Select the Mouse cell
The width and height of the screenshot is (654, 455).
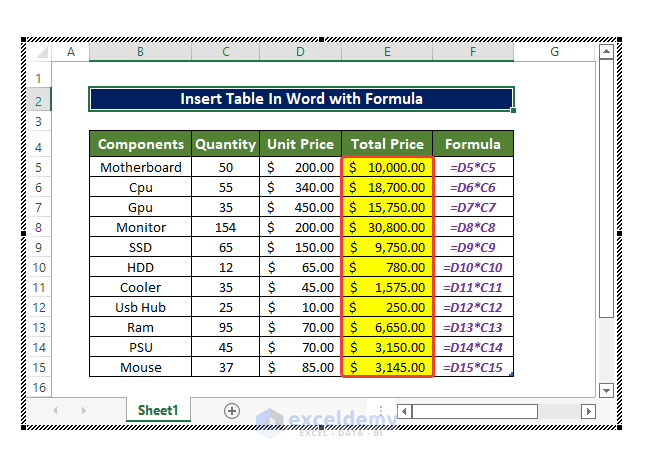(141, 367)
